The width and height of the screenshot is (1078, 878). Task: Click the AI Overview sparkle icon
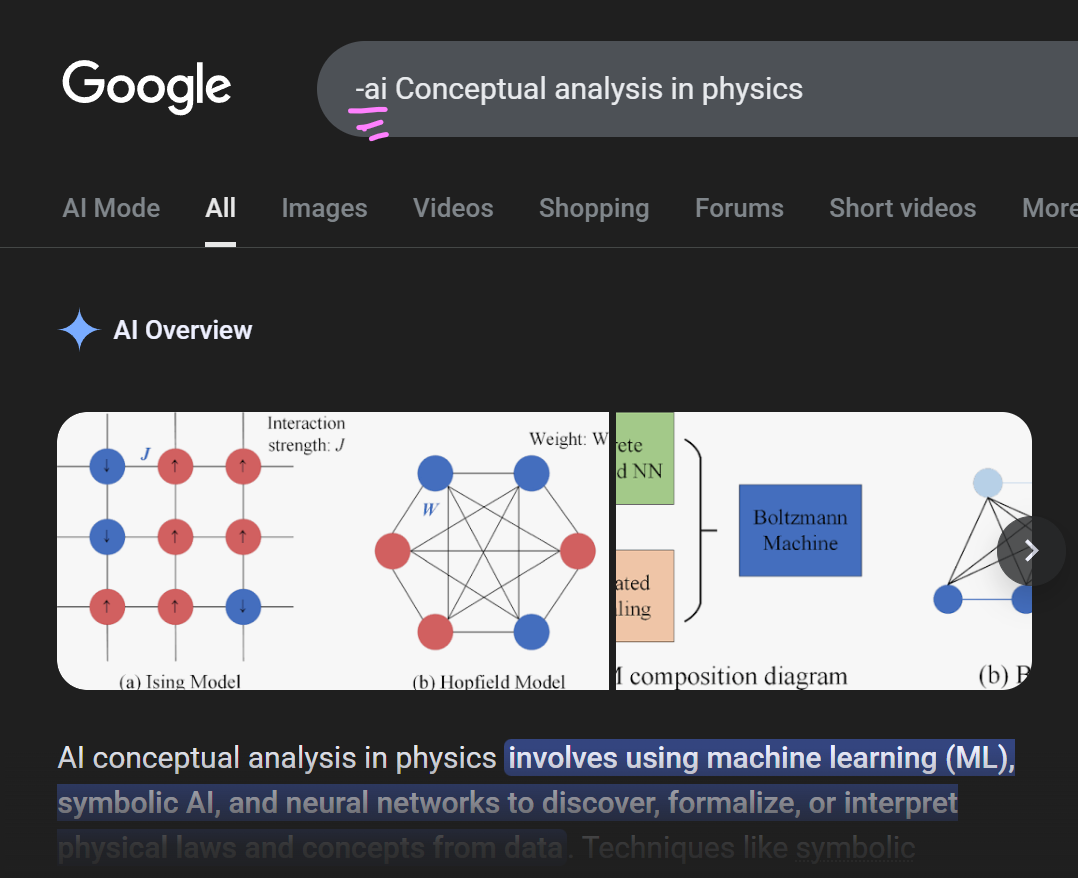(79, 330)
